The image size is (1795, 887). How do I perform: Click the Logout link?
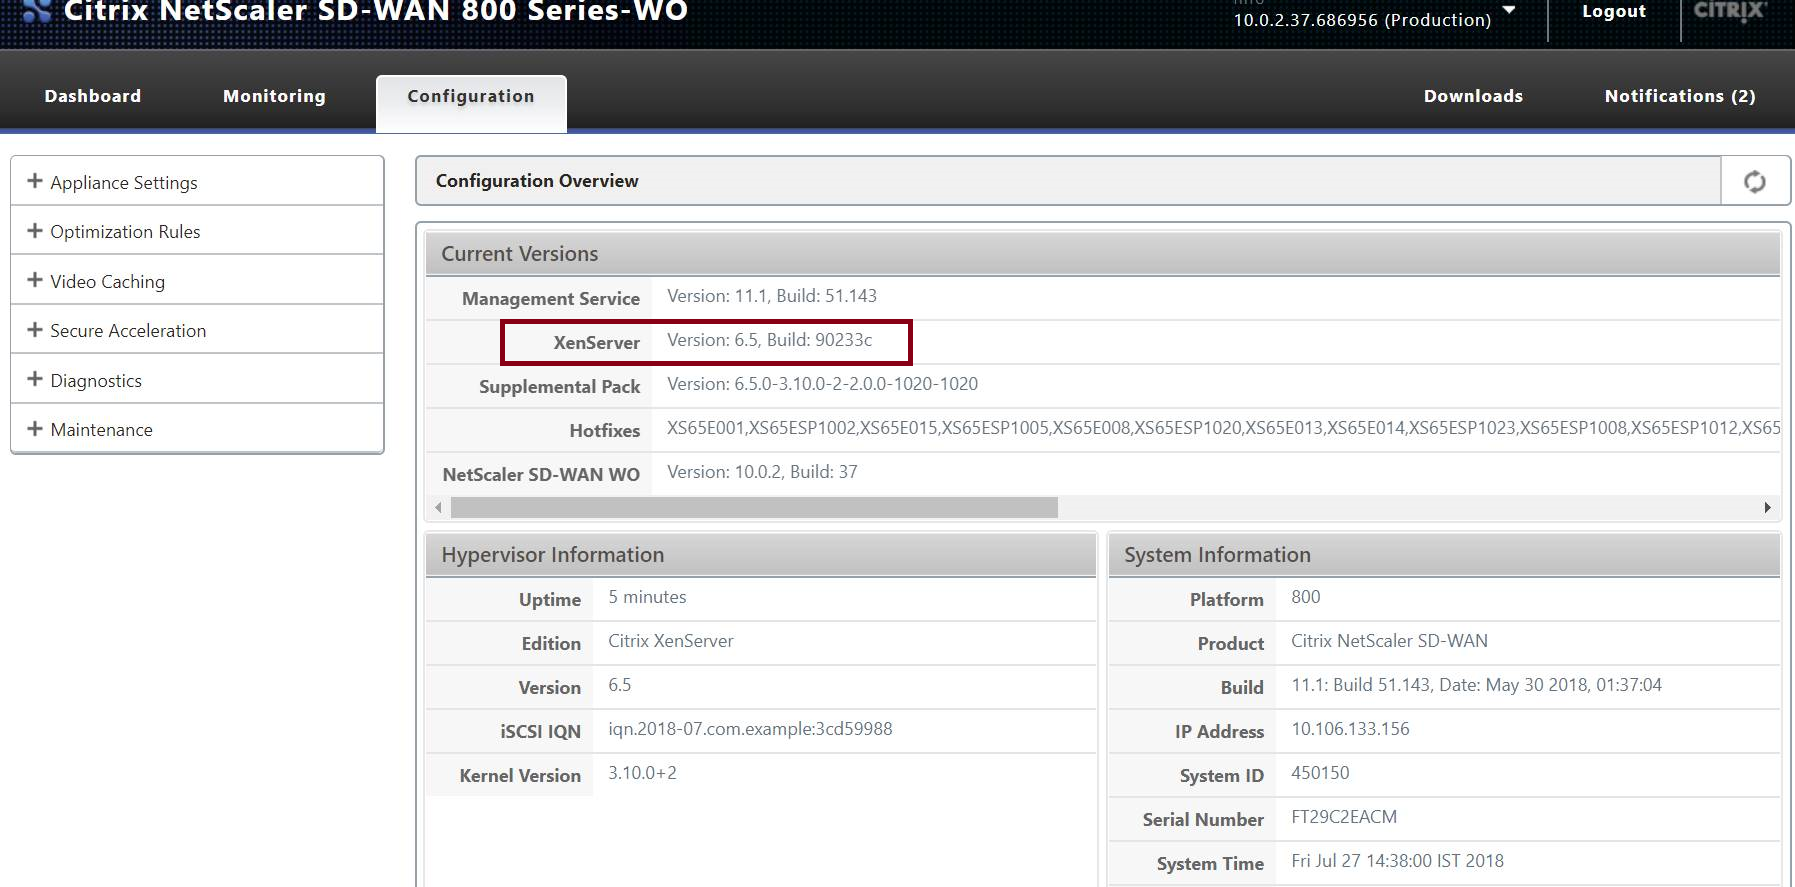1614,11
